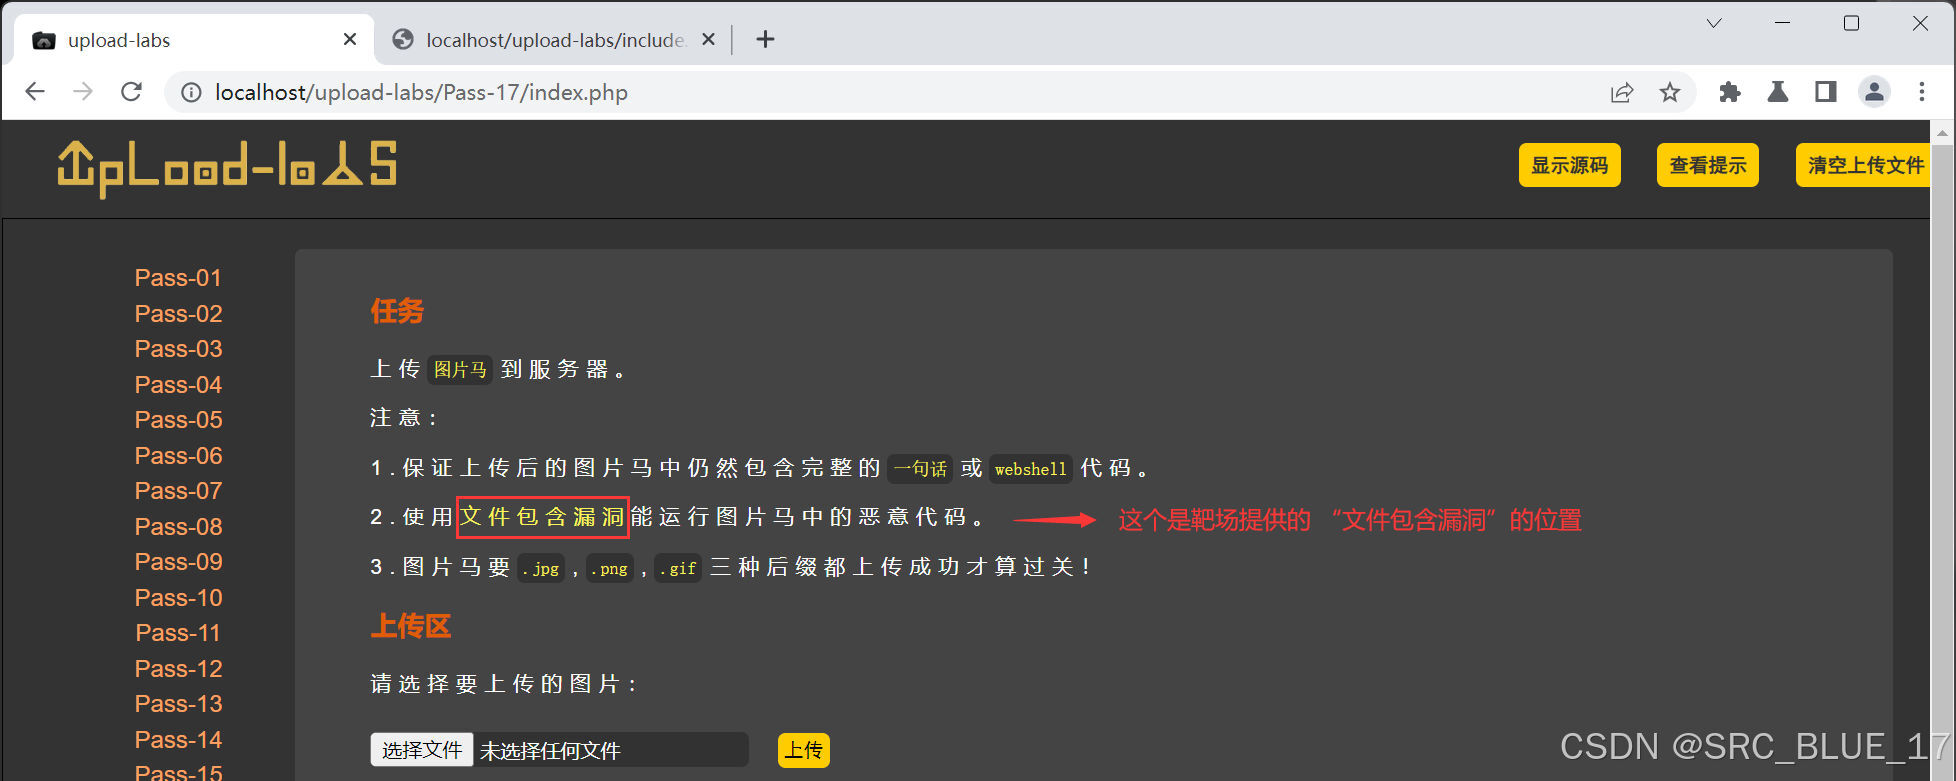This screenshot has height=781, width=1956.
Task: Open the Extensions puzzle icon
Action: [1730, 93]
